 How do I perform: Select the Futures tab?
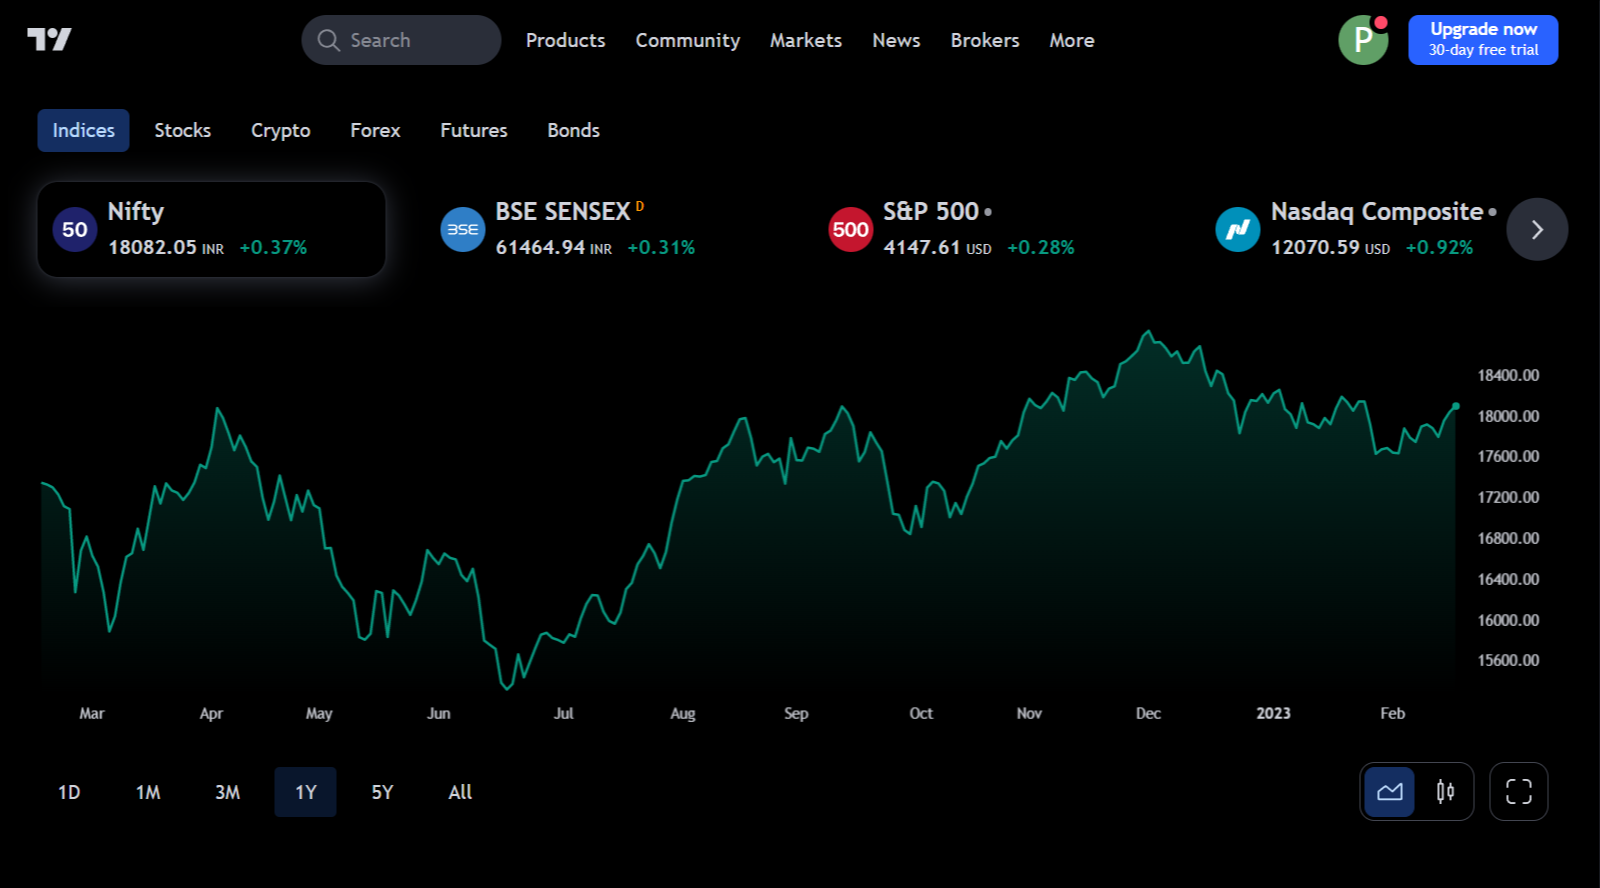tap(474, 130)
